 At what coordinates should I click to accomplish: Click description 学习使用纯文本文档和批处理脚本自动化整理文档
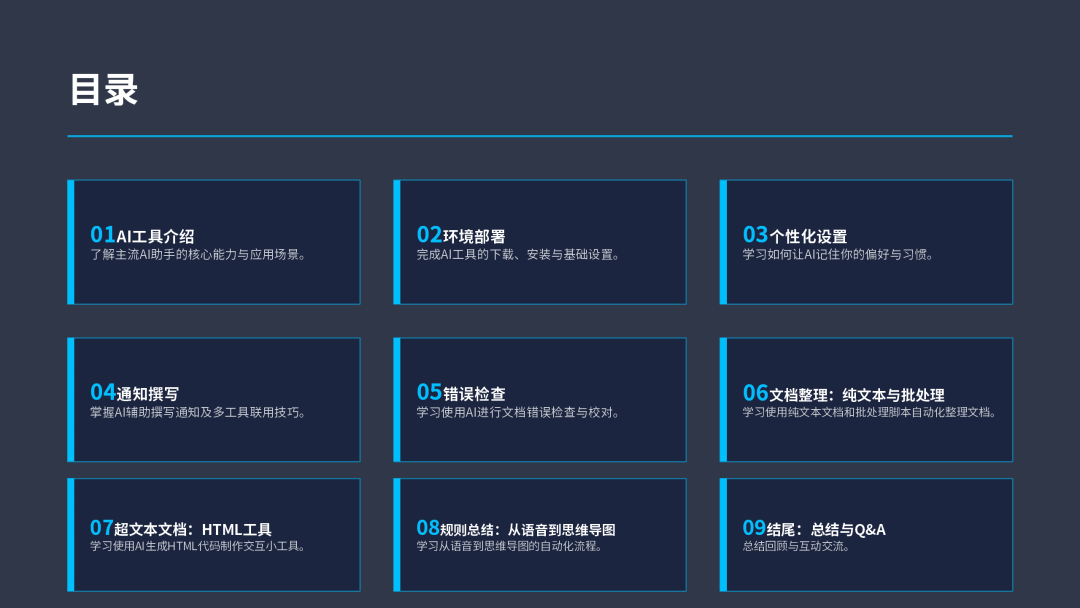click(870, 412)
